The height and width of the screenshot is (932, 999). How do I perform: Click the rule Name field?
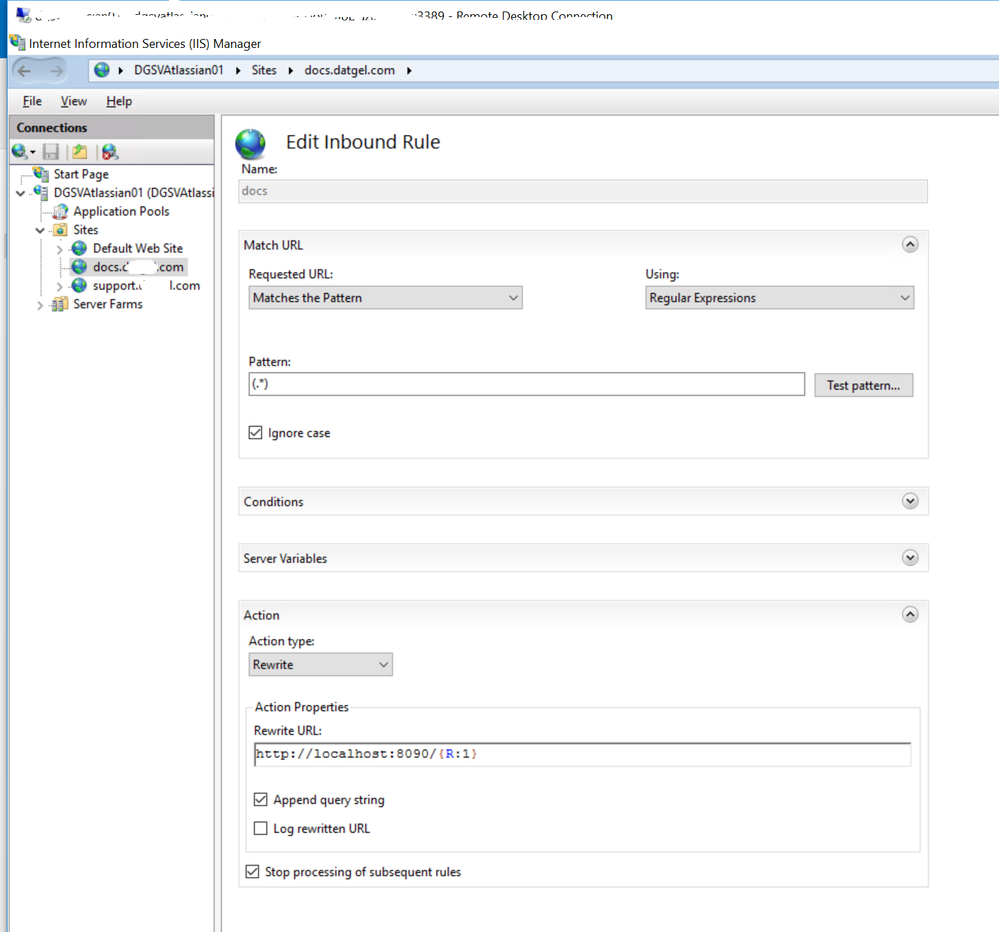[x=582, y=191]
